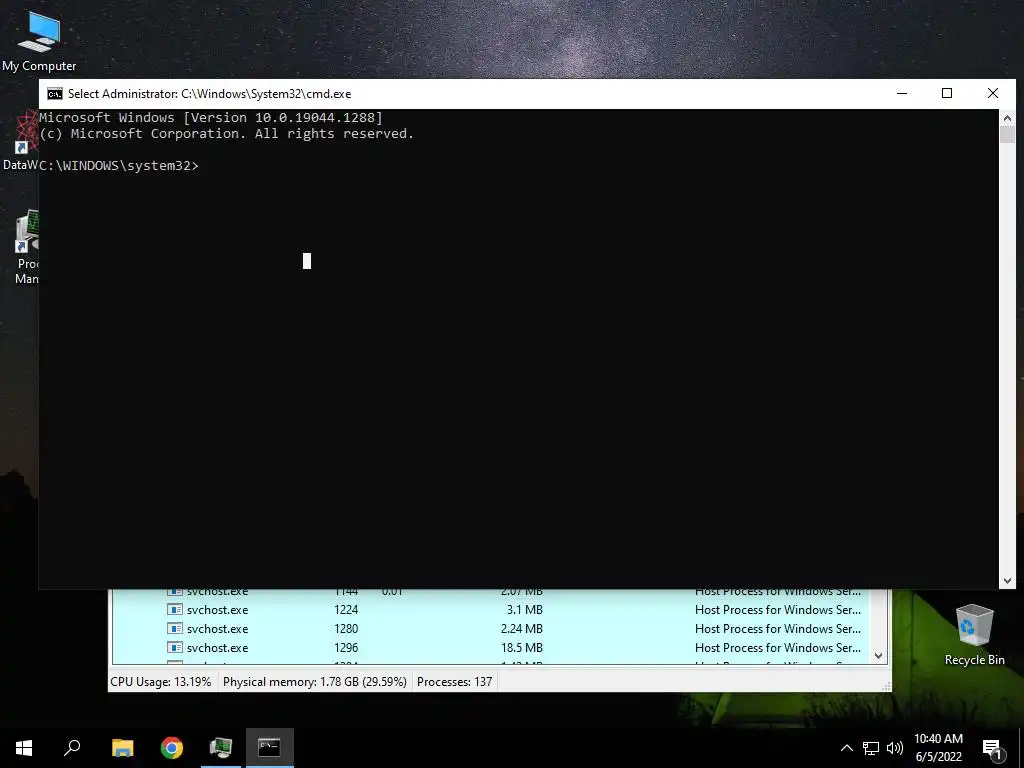Open the Windows Start menu
The image size is (1024, 768).
click(24, 748)
